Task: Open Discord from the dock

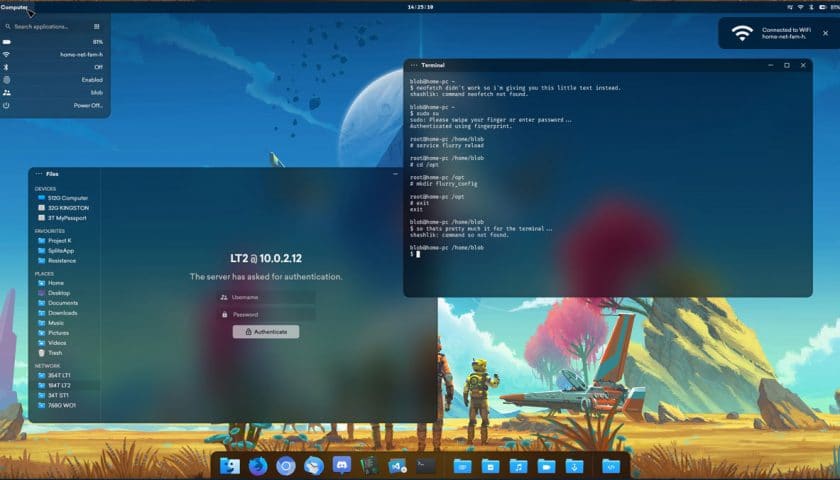Action: 342,466
